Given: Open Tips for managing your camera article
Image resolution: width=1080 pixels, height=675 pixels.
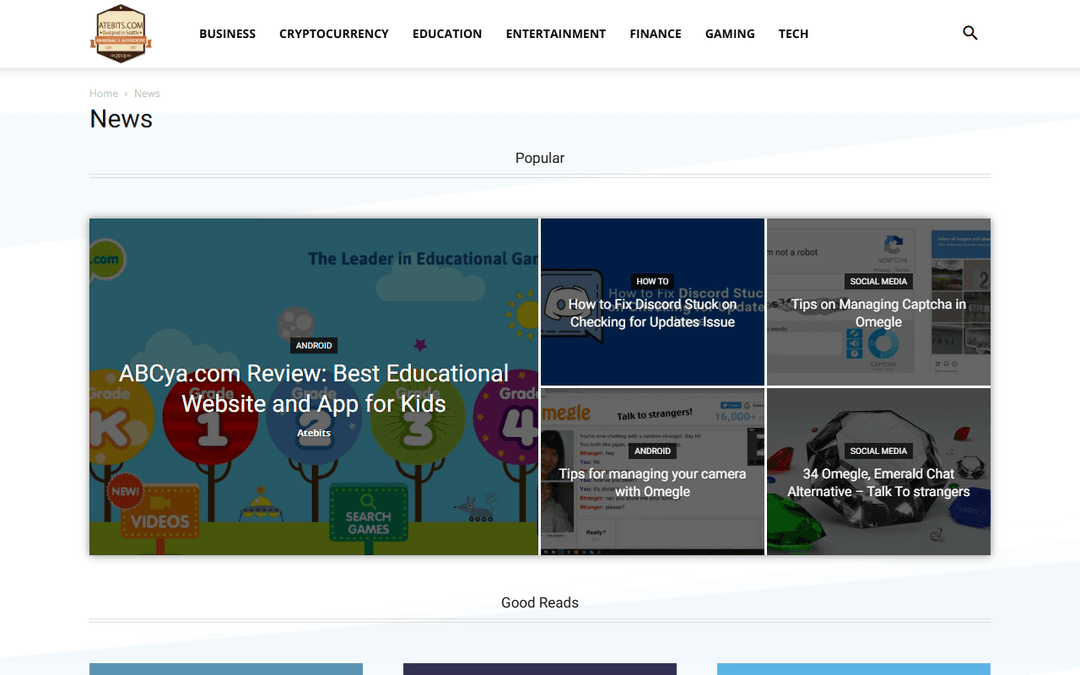Looking at the screenshot, I should tap(652, 483).
